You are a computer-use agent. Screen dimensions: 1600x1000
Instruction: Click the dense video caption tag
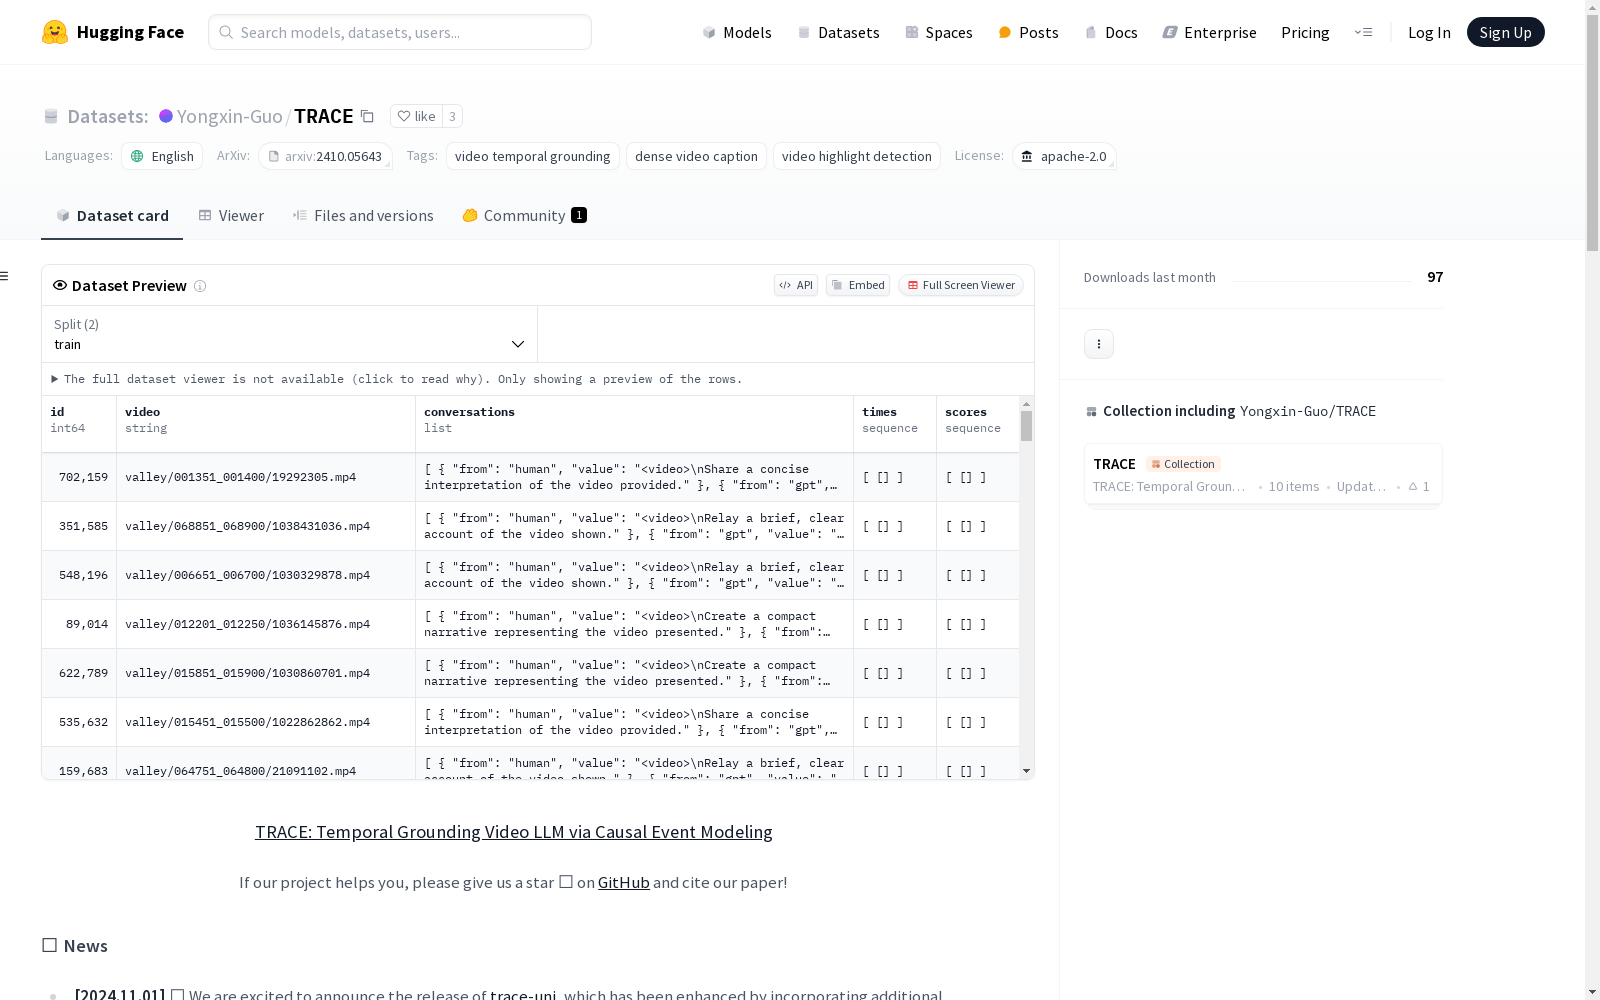(696, 156)
